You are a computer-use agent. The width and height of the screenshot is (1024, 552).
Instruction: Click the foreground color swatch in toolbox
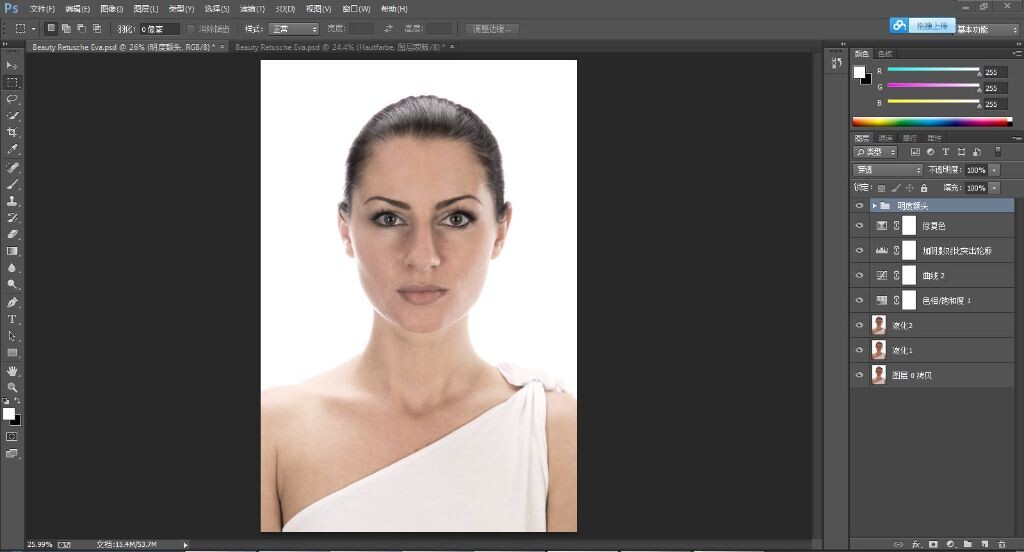[8, 414]
